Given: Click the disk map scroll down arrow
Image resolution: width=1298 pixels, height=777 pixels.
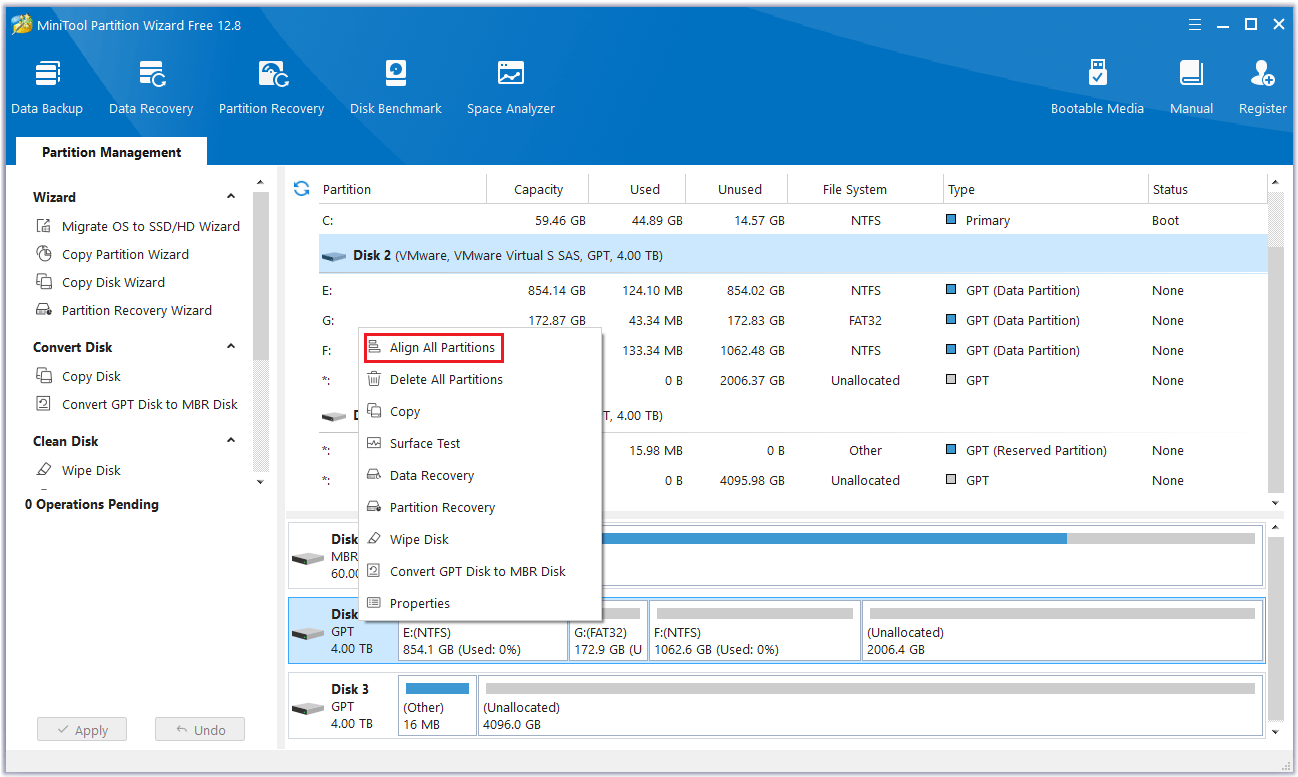Looking at the screenshot, I should click(x=1275, y=733).
